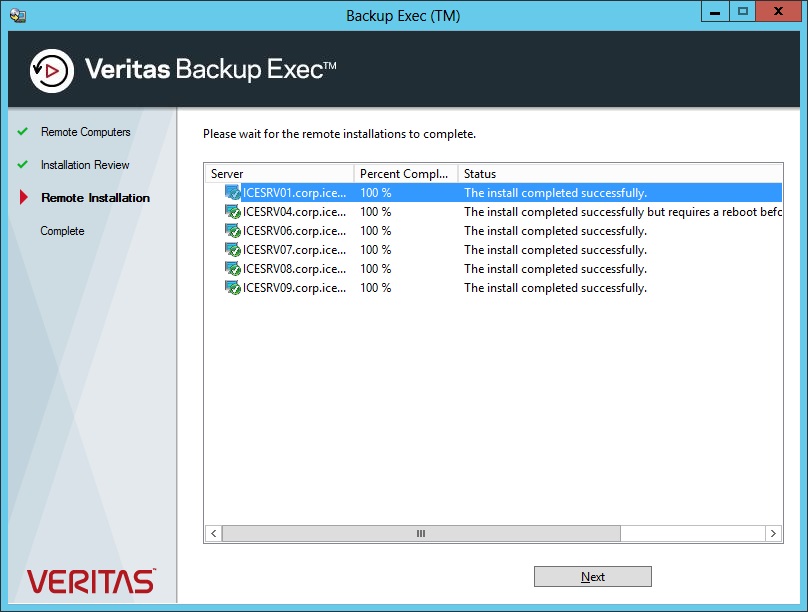
Task: Click the horizontal scrollbar thumb
Action: tap(421, 533)
